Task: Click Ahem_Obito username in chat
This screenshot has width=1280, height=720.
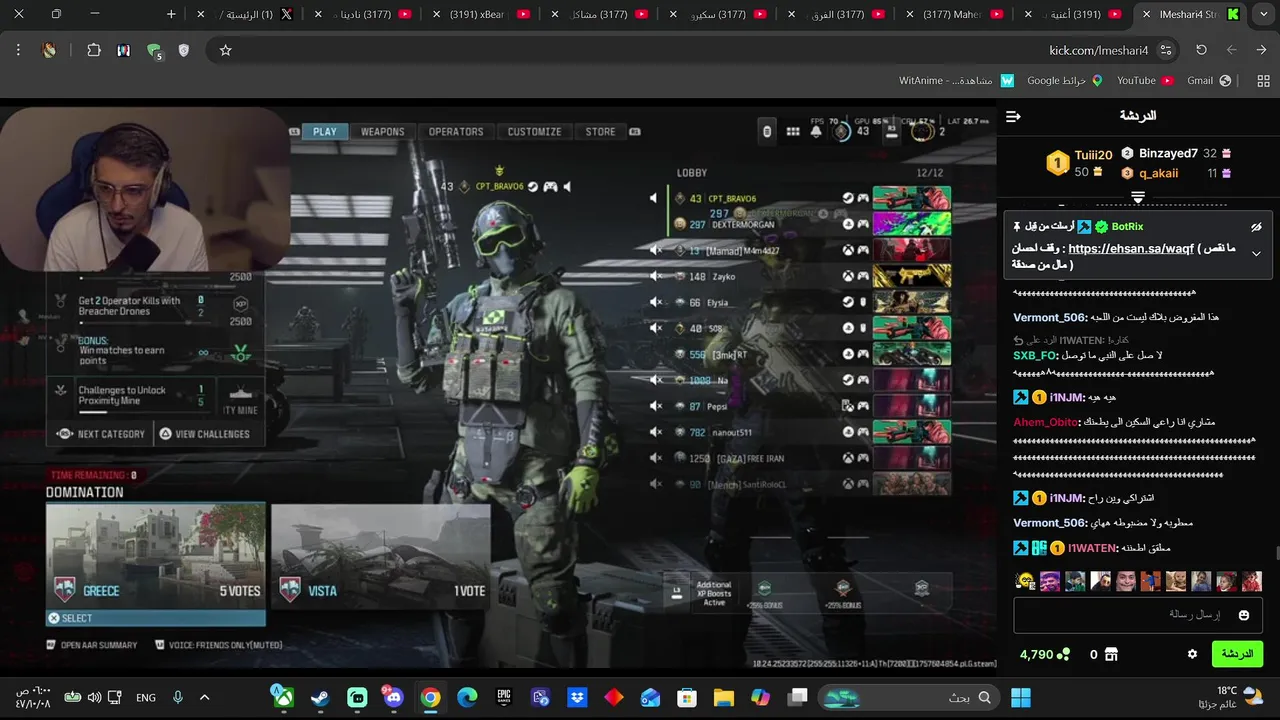Action: (1047, 422)
